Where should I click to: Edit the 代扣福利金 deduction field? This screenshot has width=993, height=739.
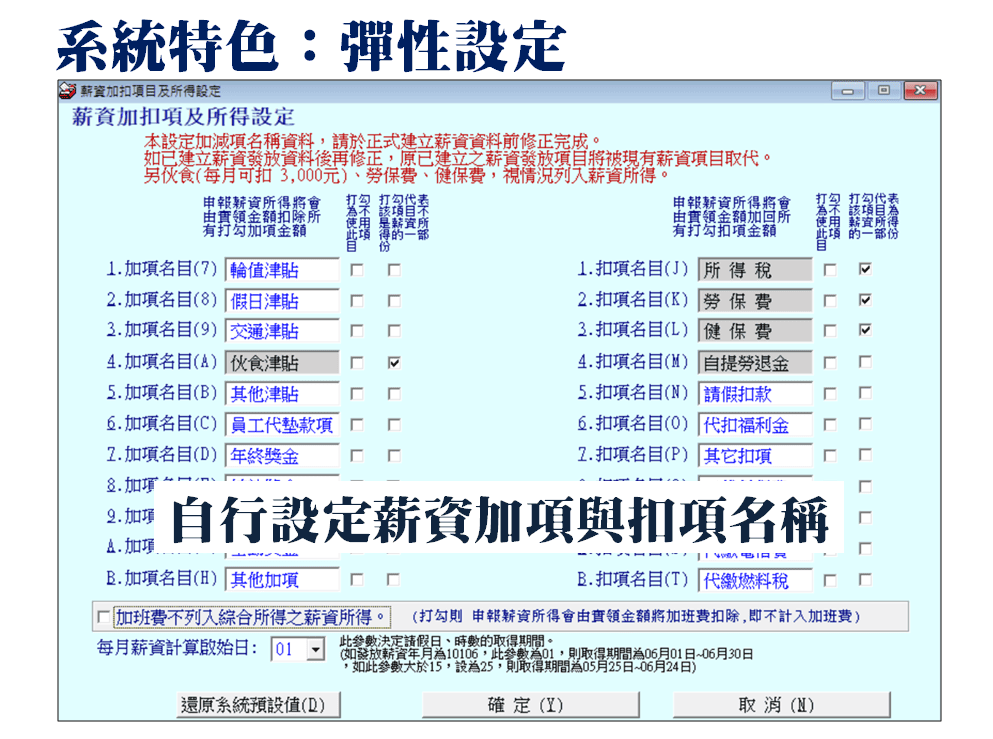click(755, 425)
